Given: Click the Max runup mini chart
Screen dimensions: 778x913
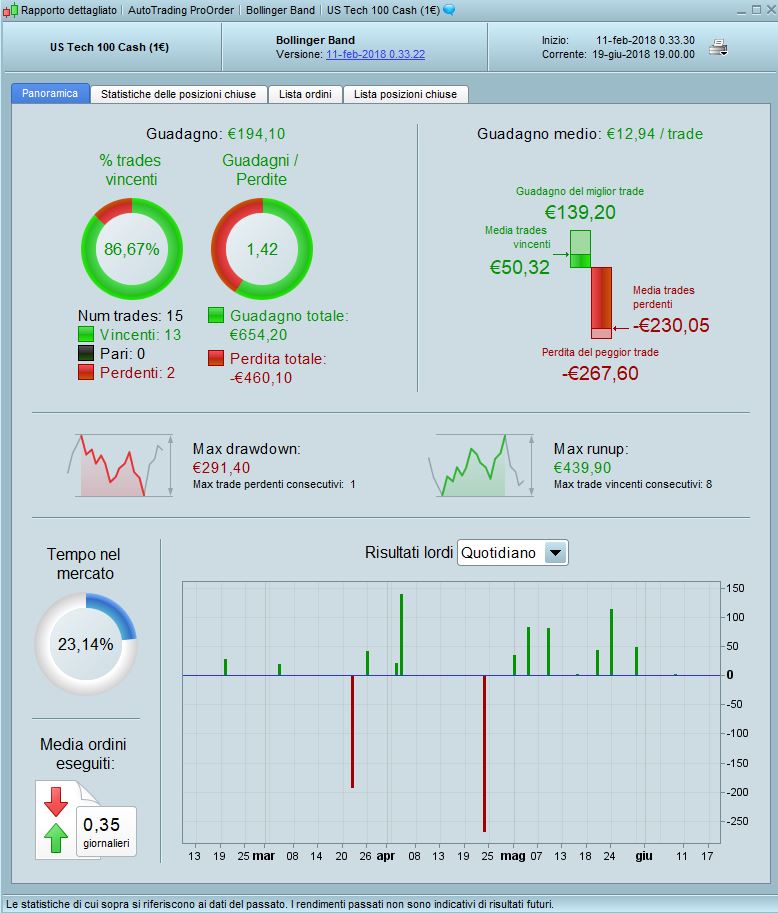Looking at the screenshot, I should pyautogui.click(x=482, y=465).
